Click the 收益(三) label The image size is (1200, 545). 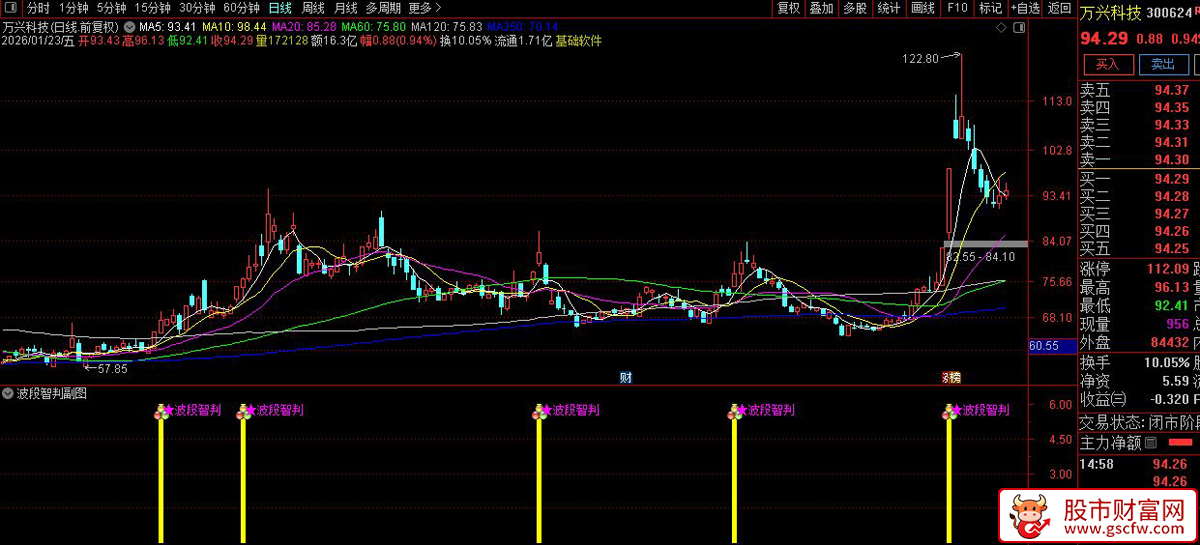[x=1104, y=400]
